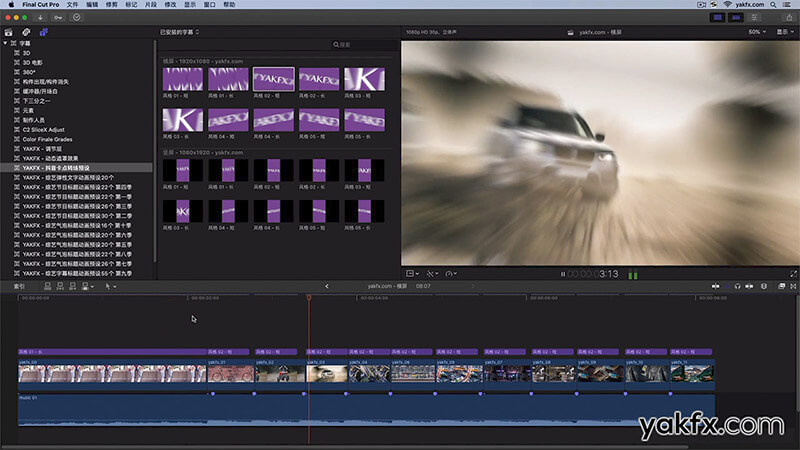
Task: Toggle solo headphones icon
Action: pos(738,287)
